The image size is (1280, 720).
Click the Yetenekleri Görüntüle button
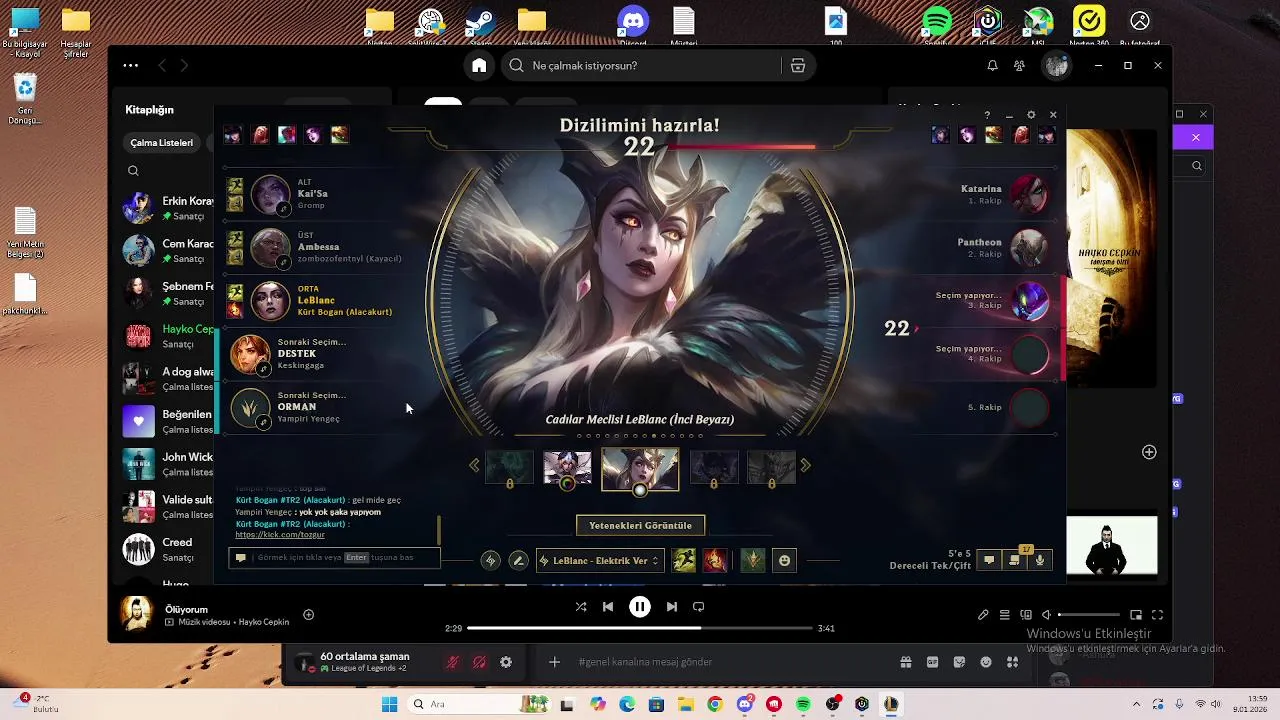[640, 525]
